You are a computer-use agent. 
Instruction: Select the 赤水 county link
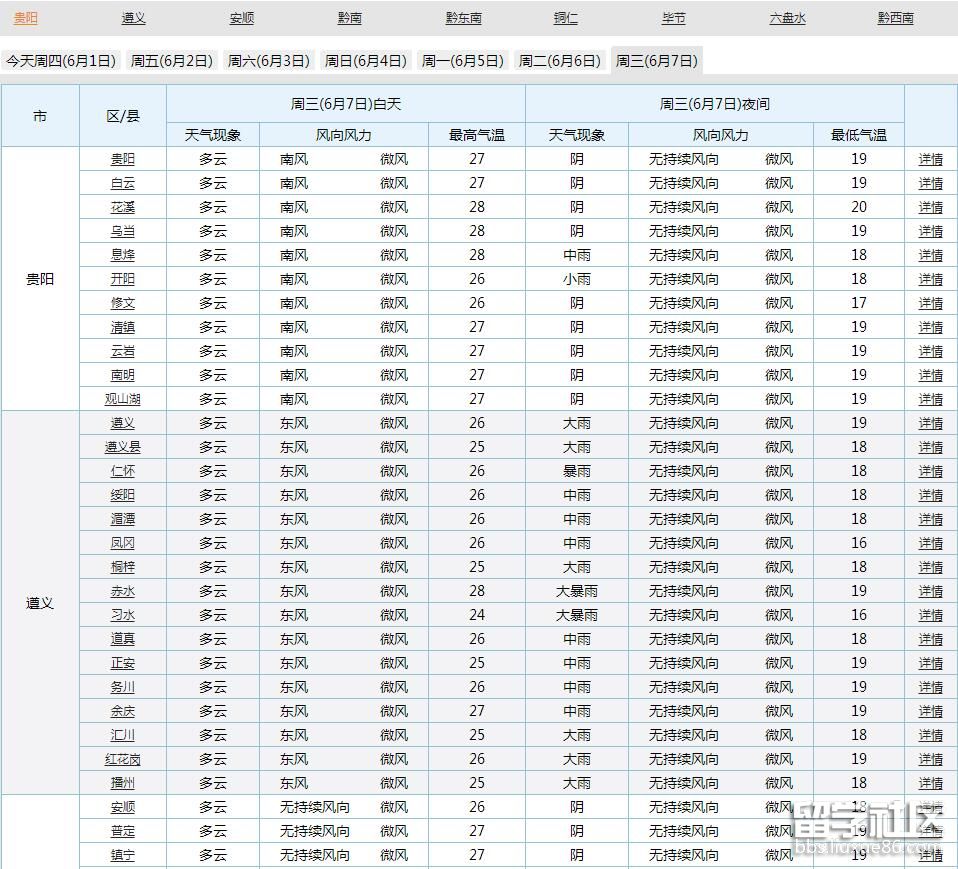[x=122, y=591]
